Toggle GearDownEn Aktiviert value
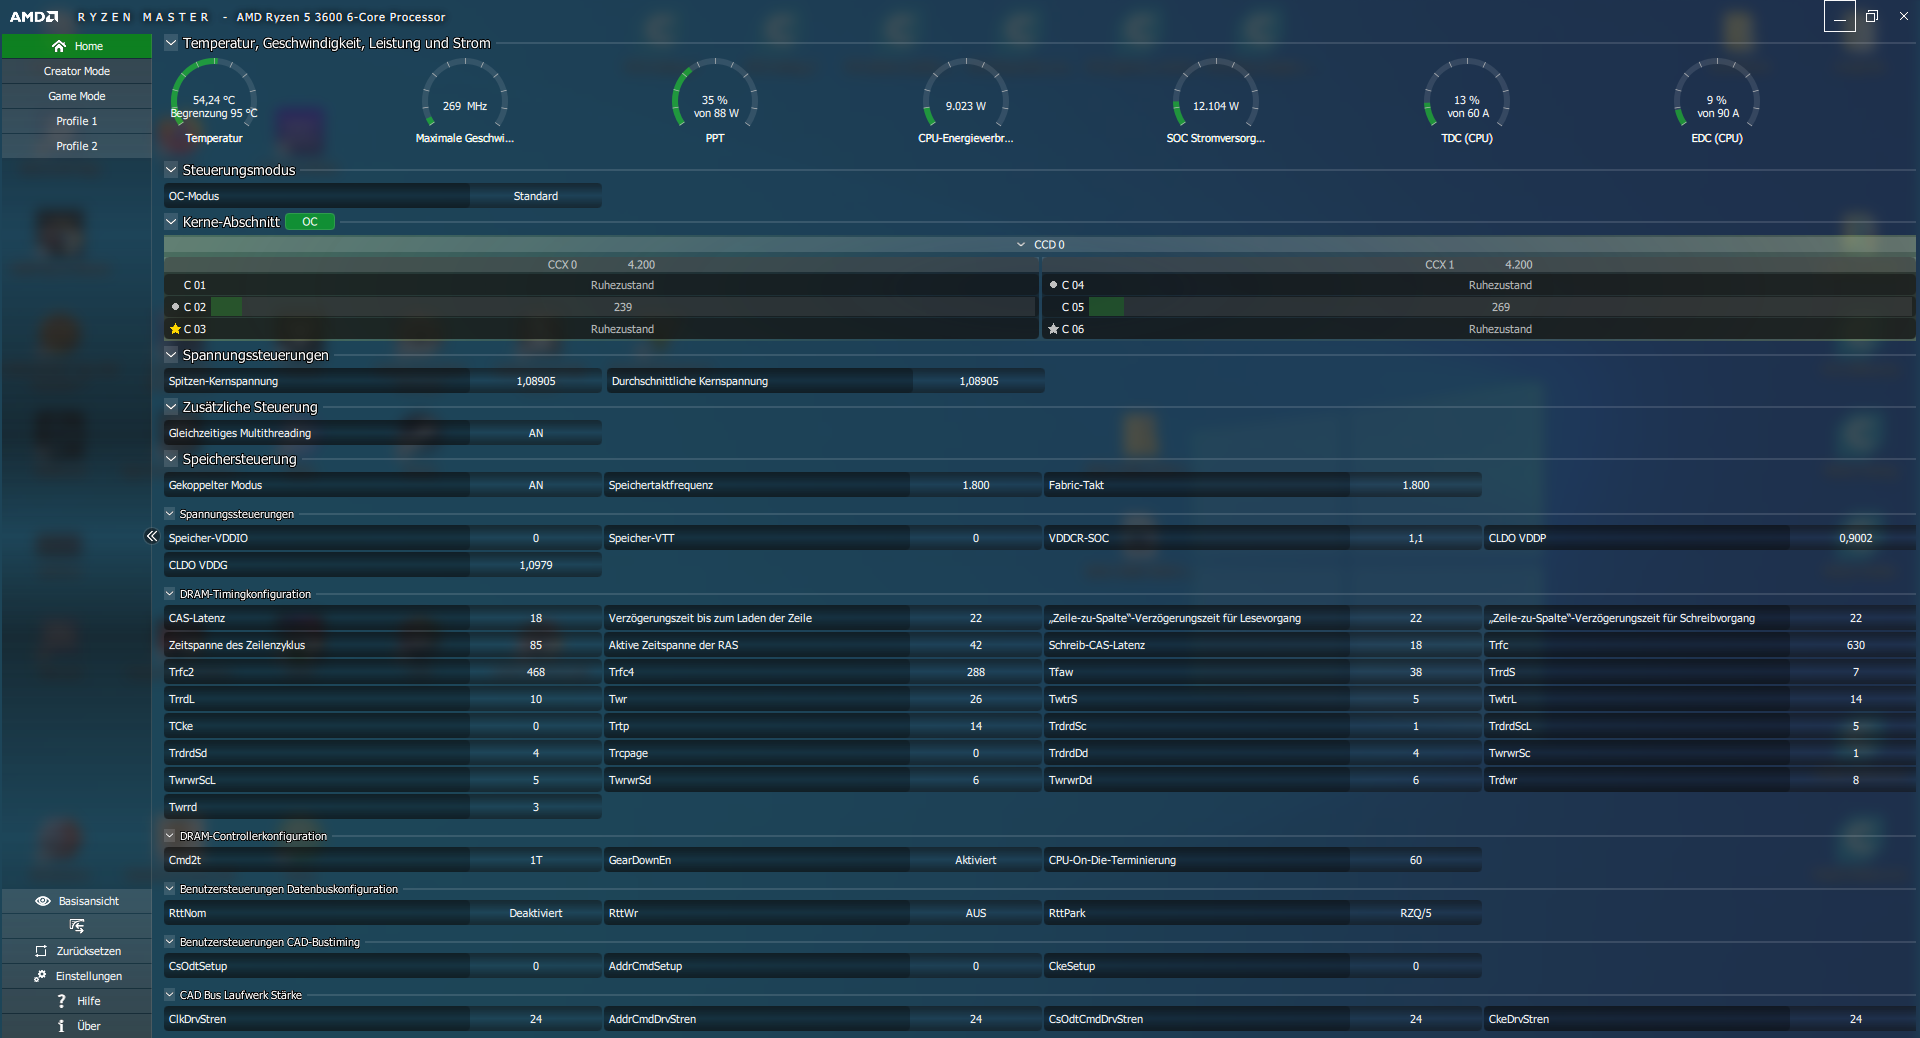 point(976,860)
